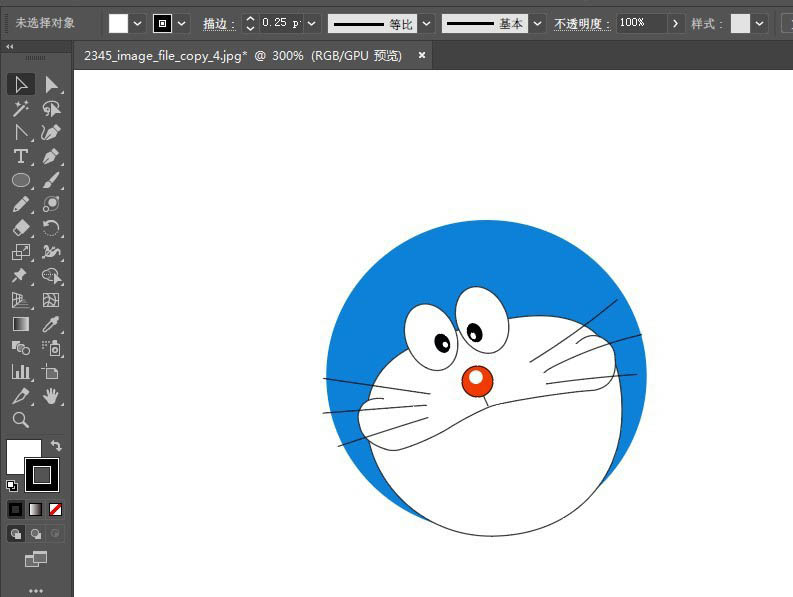Select the Anchor Point tool
The width and height of the screenshot is (793, 597).
click(21, 133)
